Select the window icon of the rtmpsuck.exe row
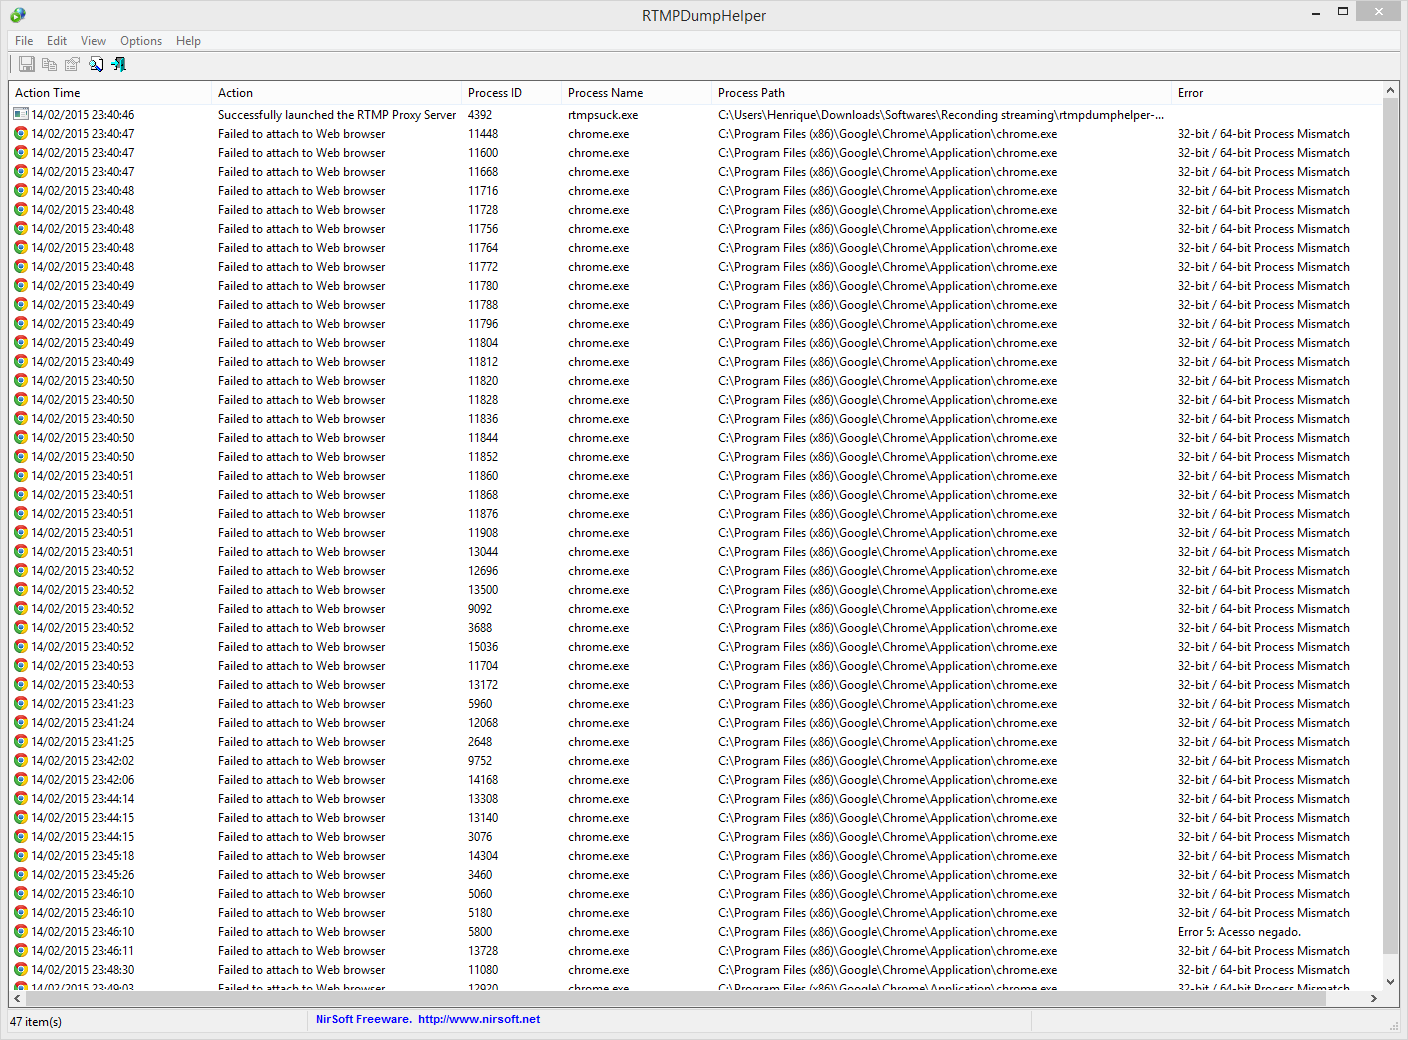This screenshot has width=1408, height=1040. [x=21, y=115]
